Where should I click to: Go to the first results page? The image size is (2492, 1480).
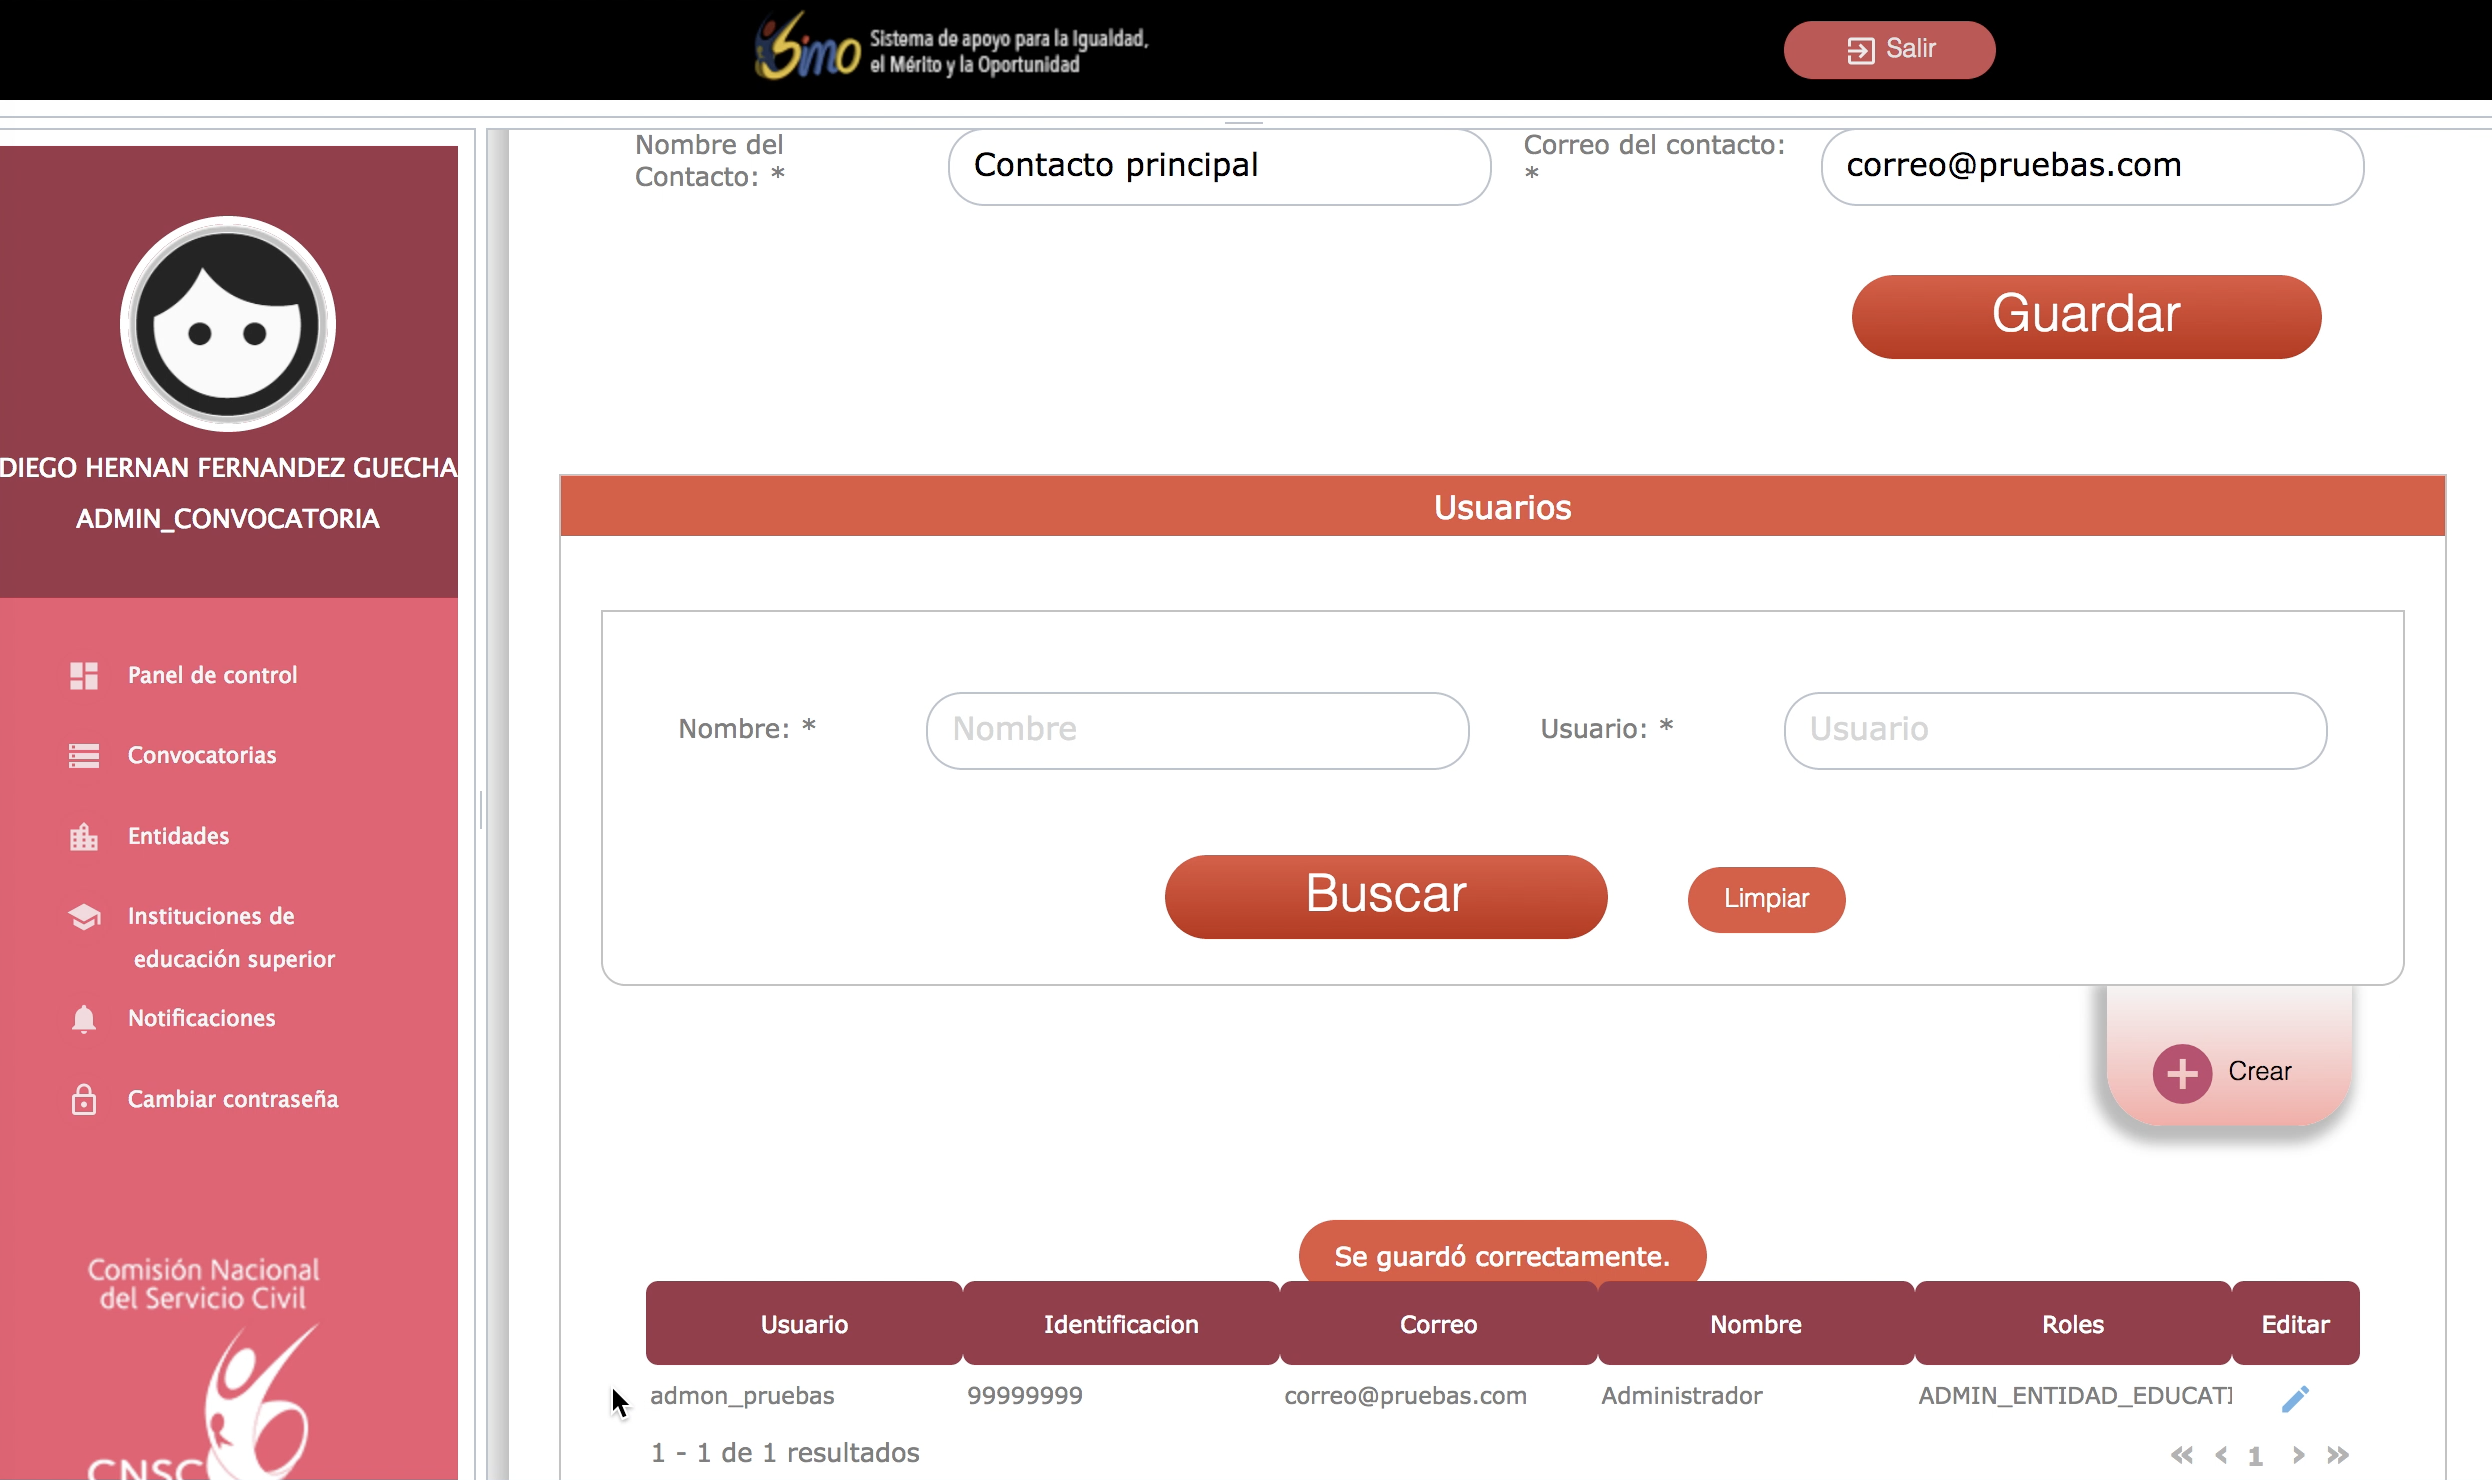[x=2182, y=1455]
